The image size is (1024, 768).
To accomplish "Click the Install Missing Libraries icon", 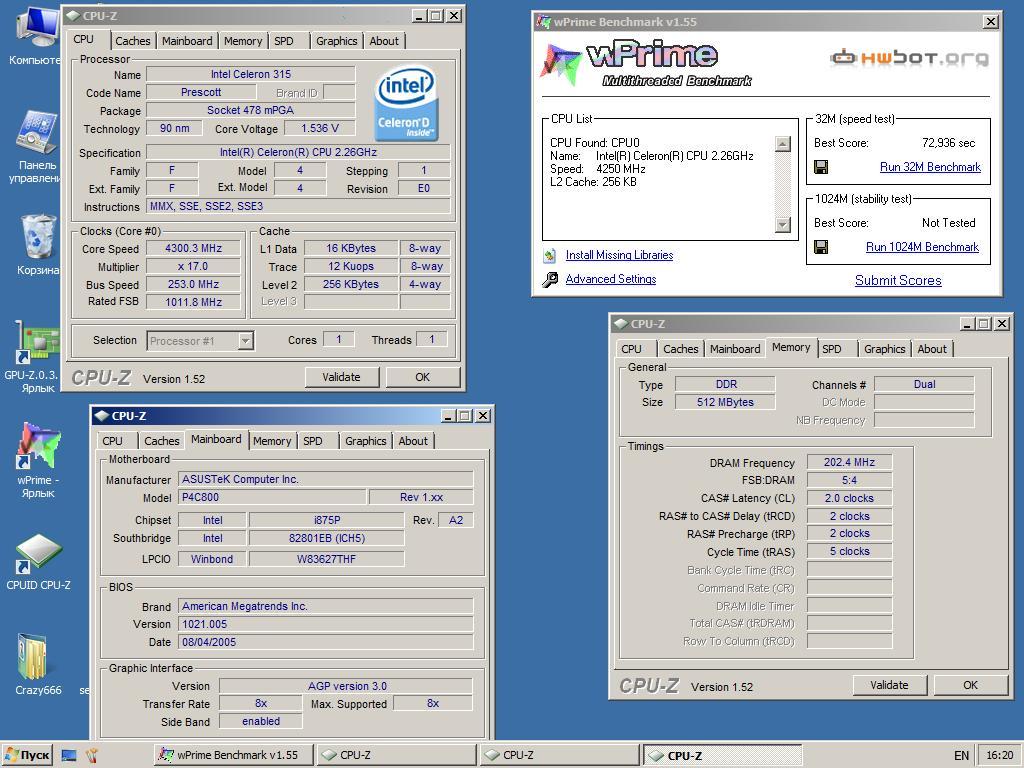I will click(x=550, y=255).
